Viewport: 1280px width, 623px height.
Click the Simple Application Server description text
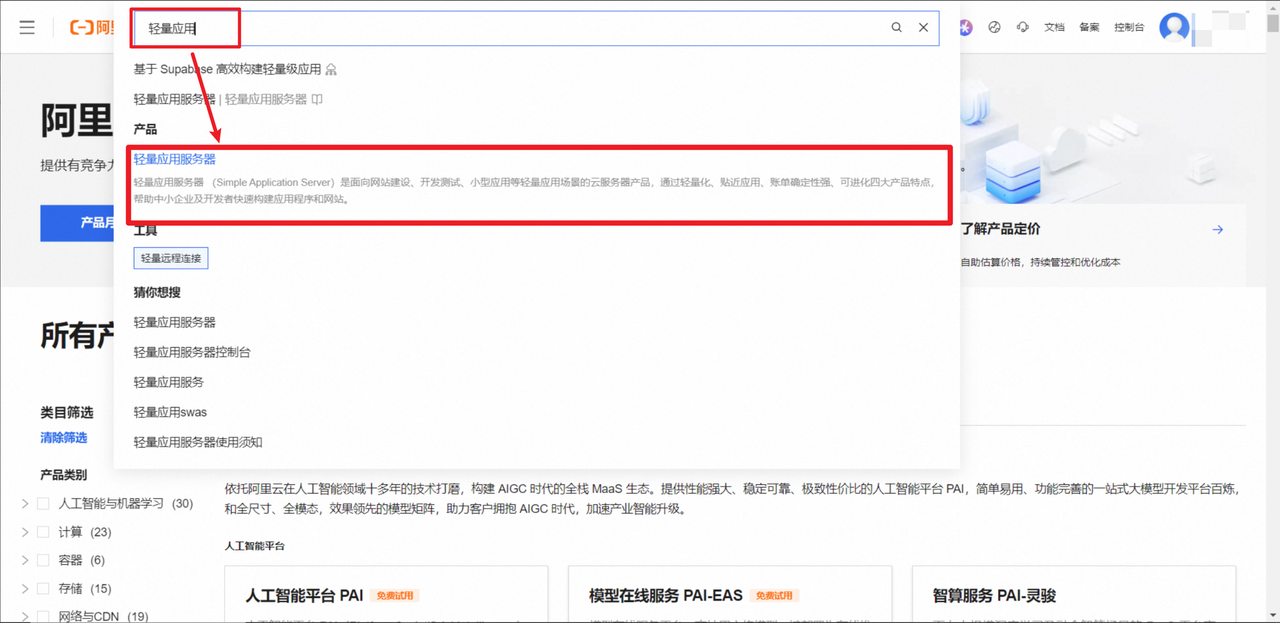coord(534,191)
